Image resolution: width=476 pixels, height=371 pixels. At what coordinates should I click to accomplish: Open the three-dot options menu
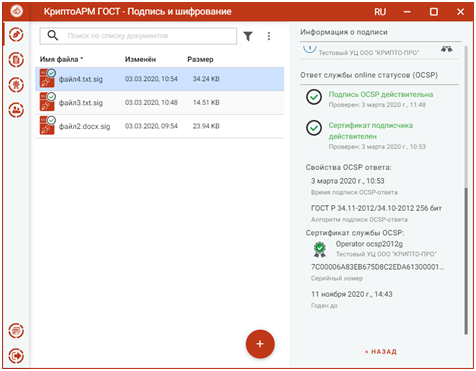click(x=269, y=36)
